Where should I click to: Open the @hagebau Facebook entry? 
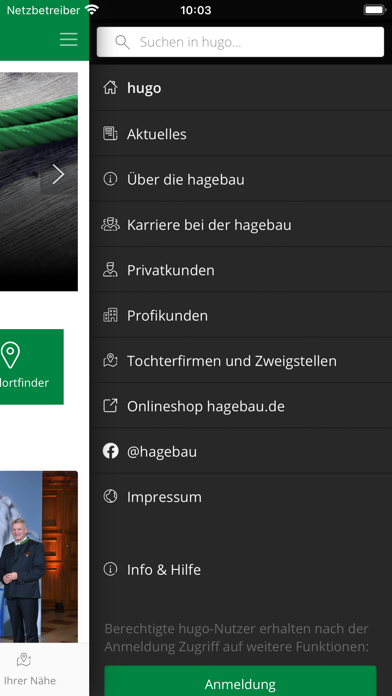tap(241, 451)
